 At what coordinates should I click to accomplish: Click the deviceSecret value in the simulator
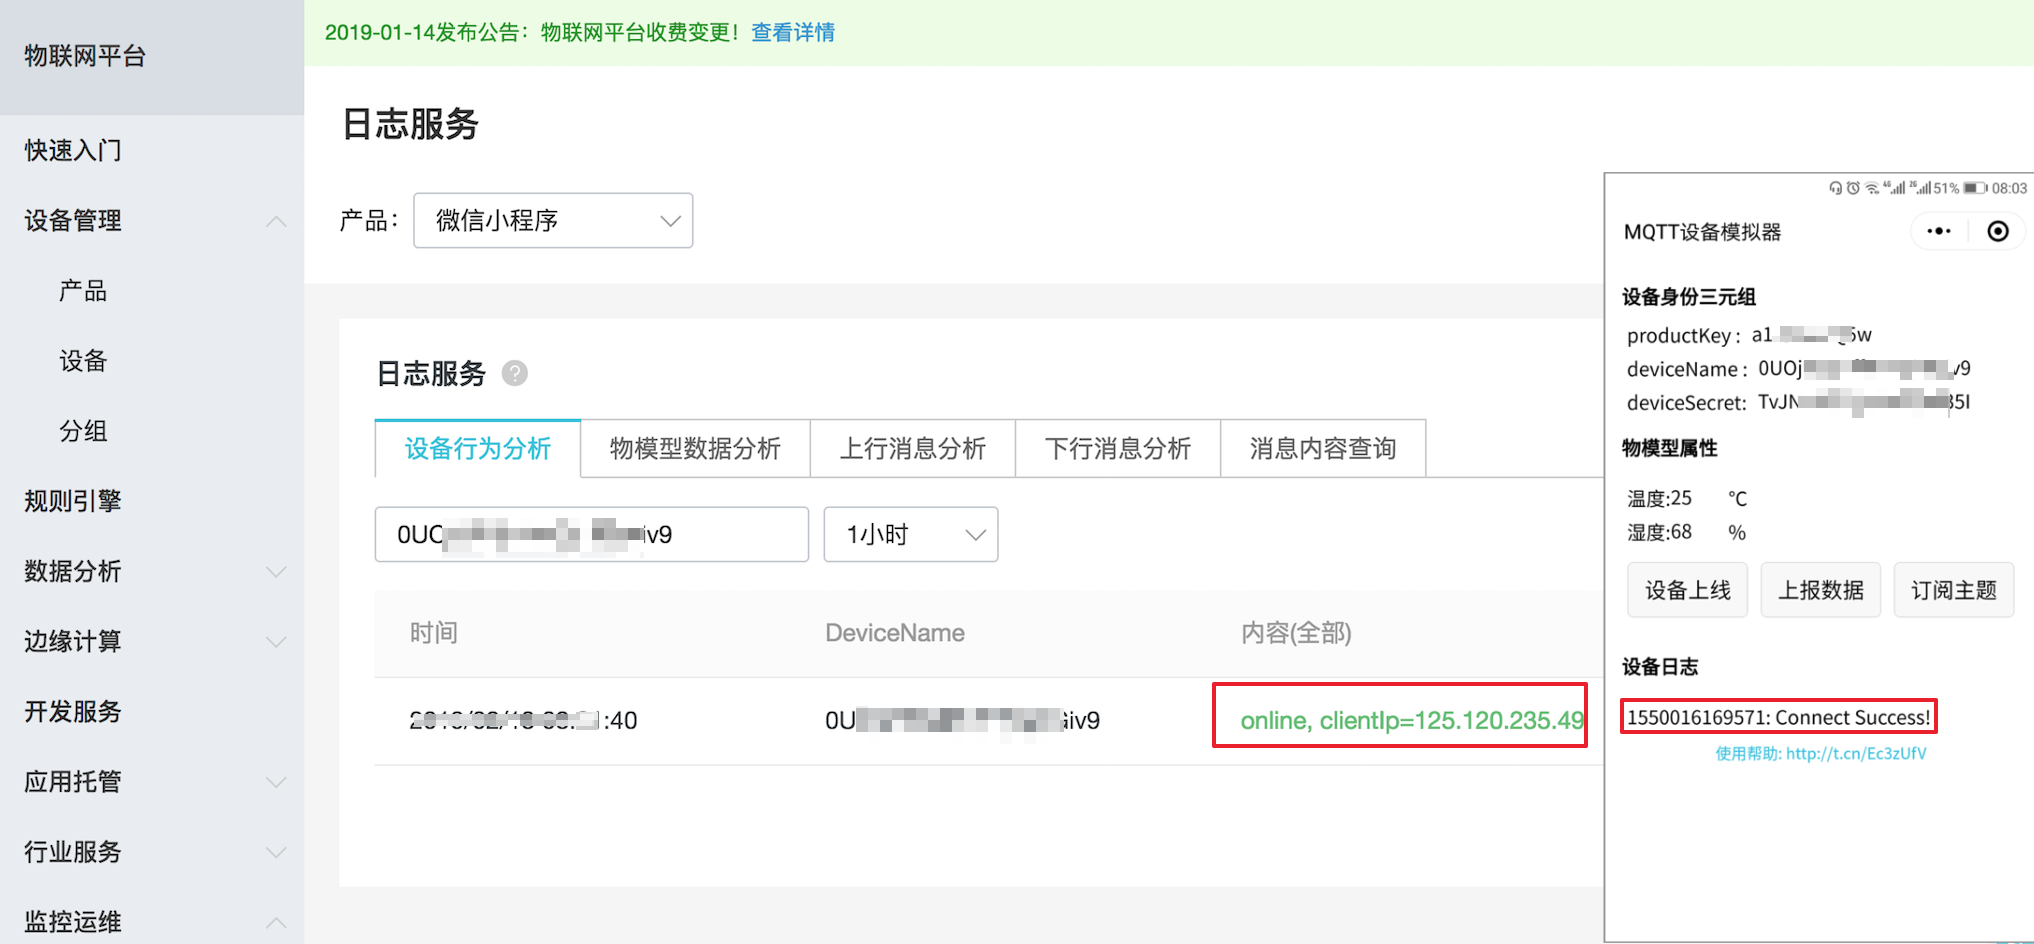[1864, 402]
